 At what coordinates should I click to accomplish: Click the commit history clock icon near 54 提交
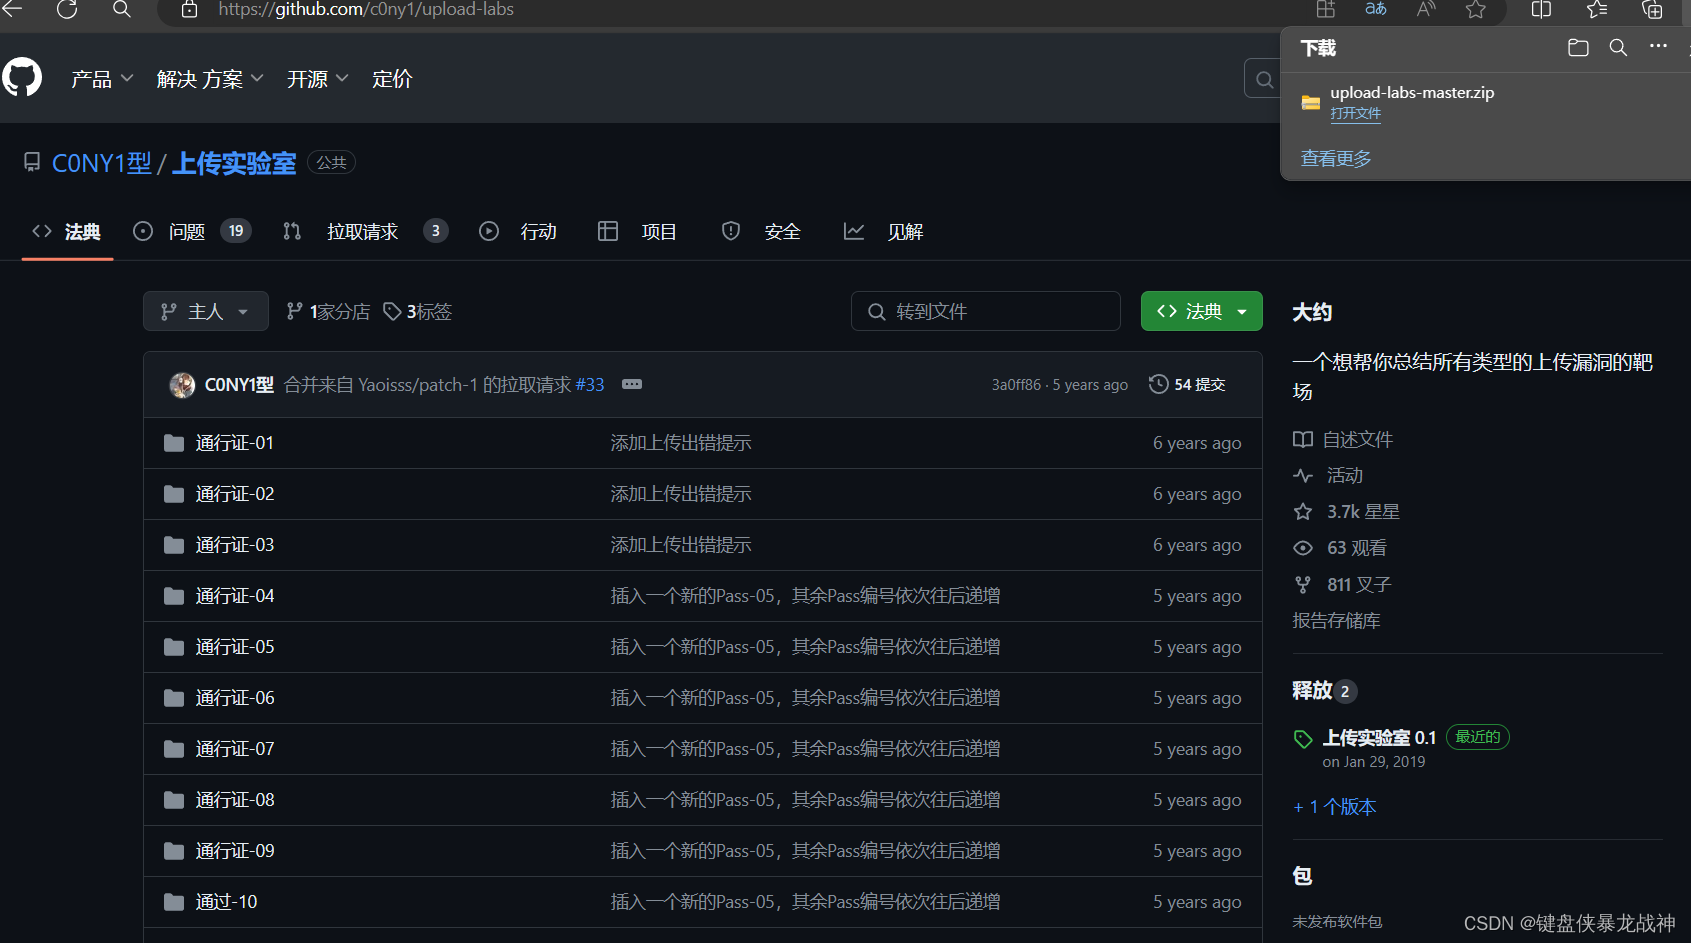tap(1158, 383)
